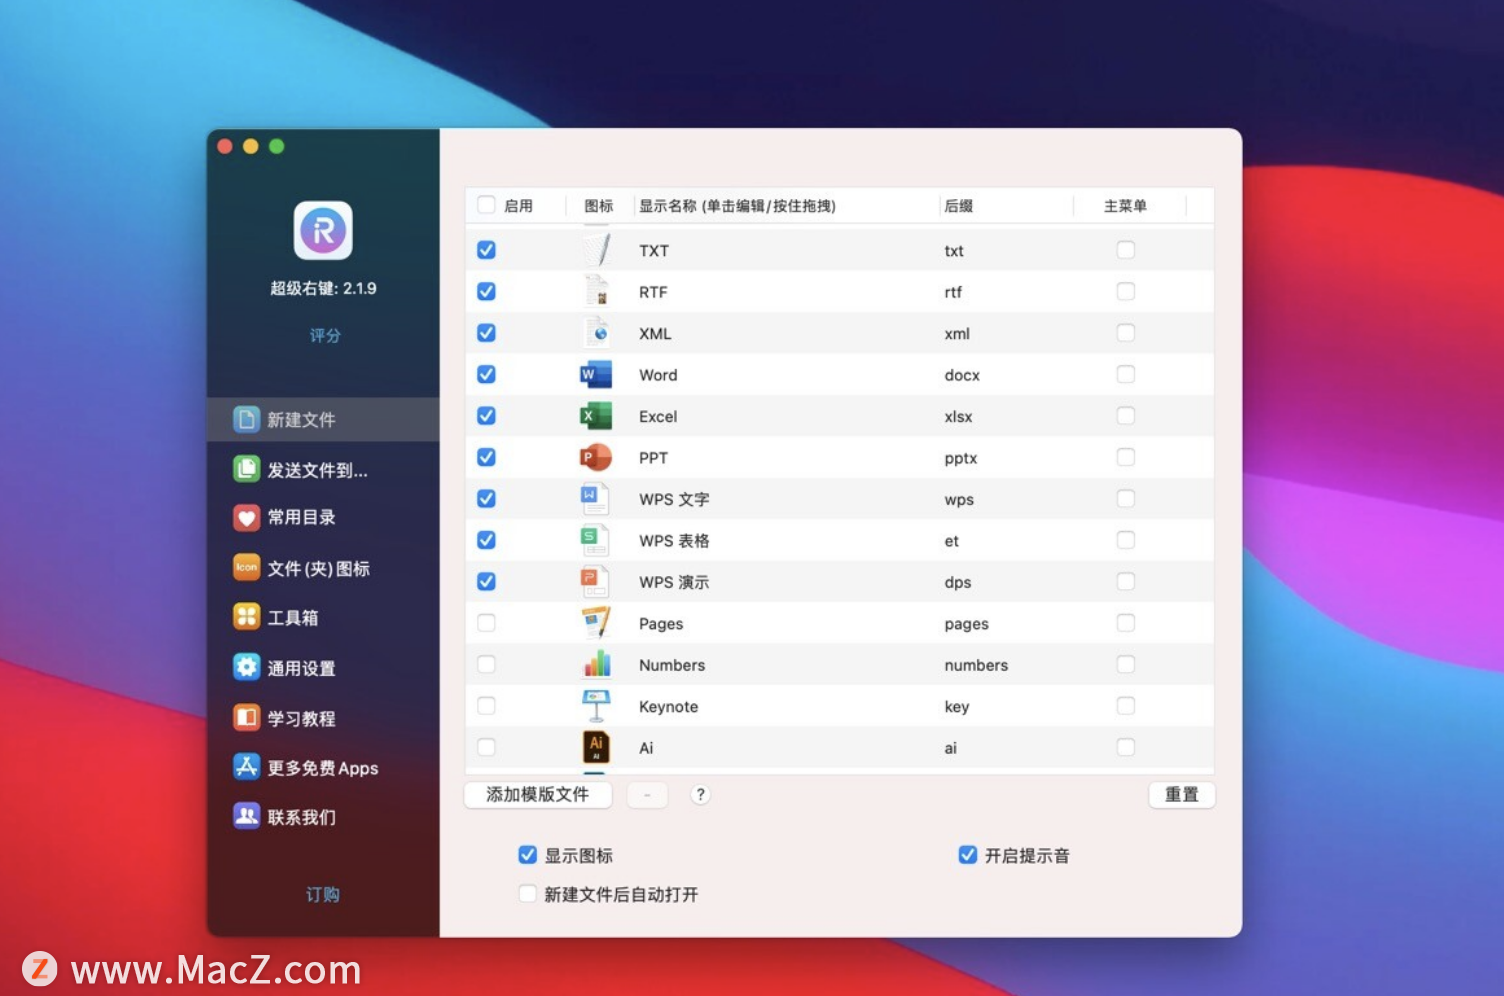Click the Keynote display name
The width and height of the screenshot is (1504, 996).
coord(669,707)
